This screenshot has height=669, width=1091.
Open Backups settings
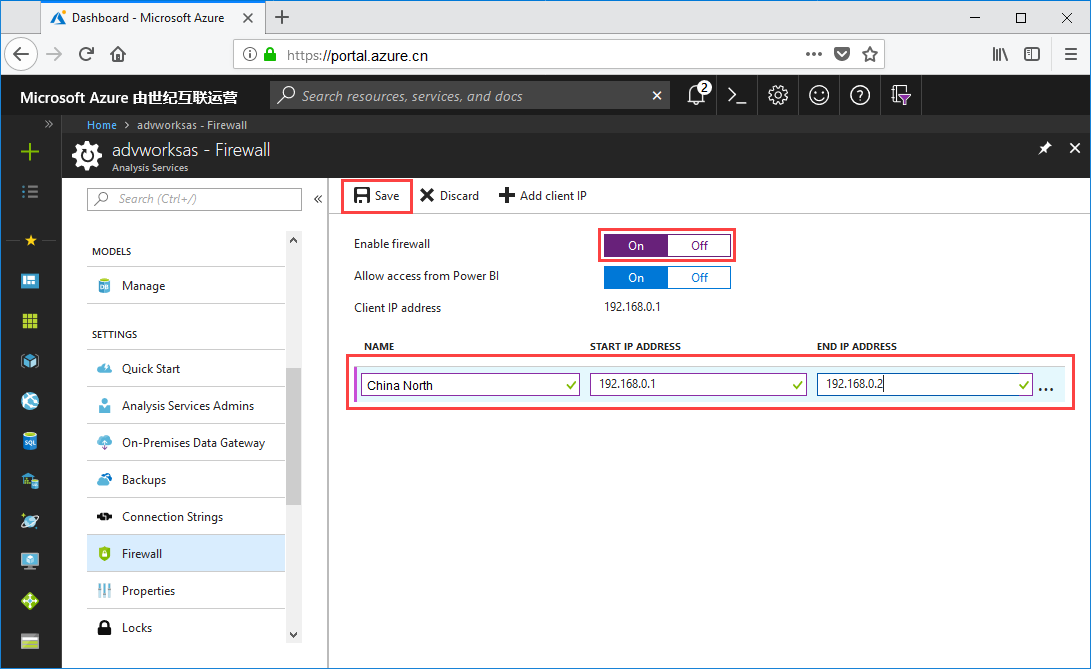[x=186, y=479]
